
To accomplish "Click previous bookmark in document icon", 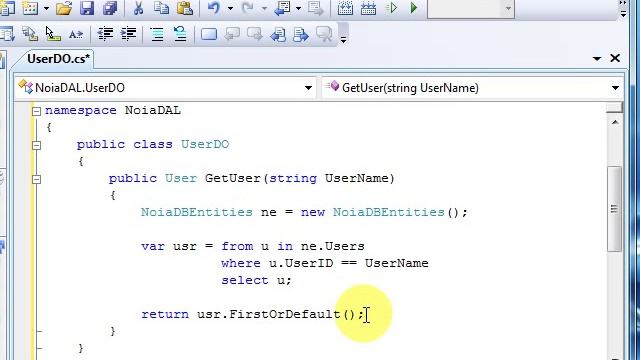I will click(278, 35).
